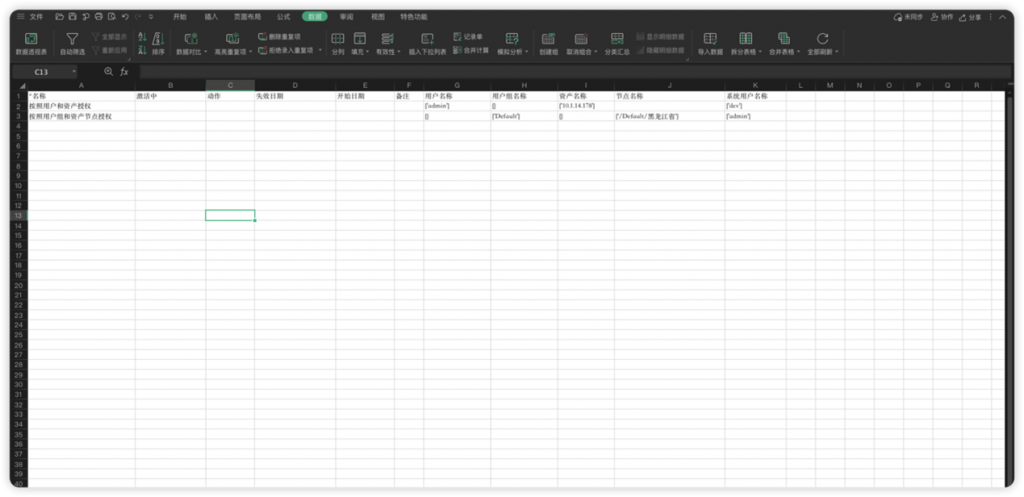
Task: Open the hamburger main menu icon
Action: coord(21,16)
